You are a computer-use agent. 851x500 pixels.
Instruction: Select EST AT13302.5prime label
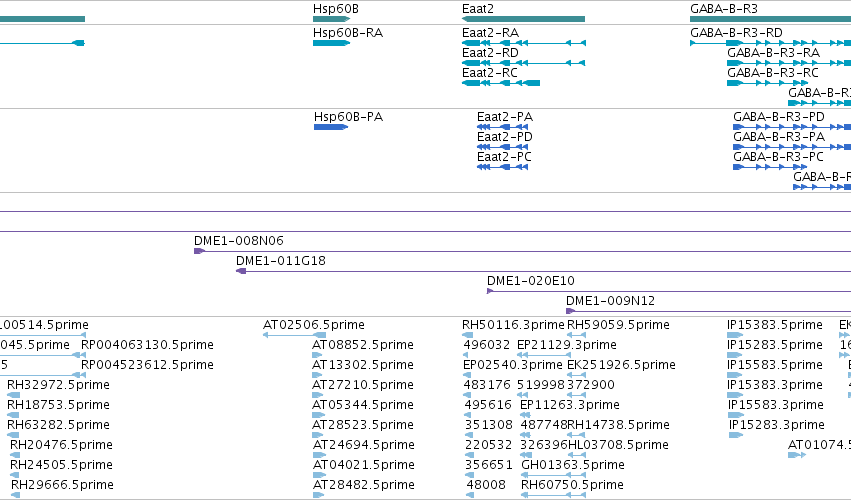[x=363, y=365]
